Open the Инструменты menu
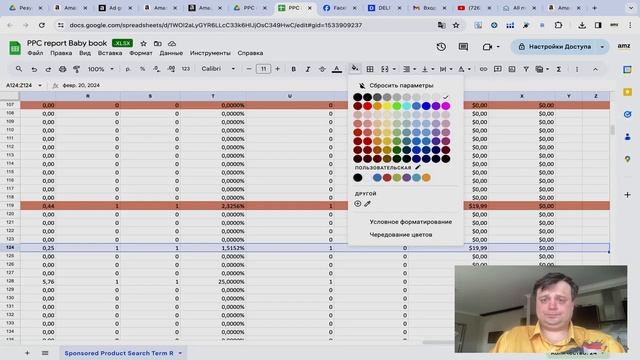Image resolution: width=640 pixels, height=360 pixels. pyautogui.click(x=210, y=53)
